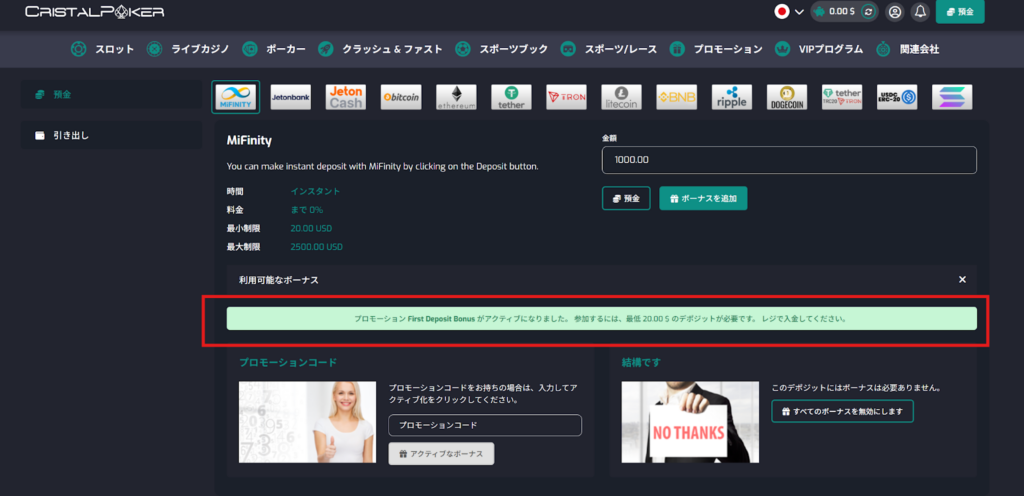Select the MiFinity payment method icon

(x=236, y=97)
